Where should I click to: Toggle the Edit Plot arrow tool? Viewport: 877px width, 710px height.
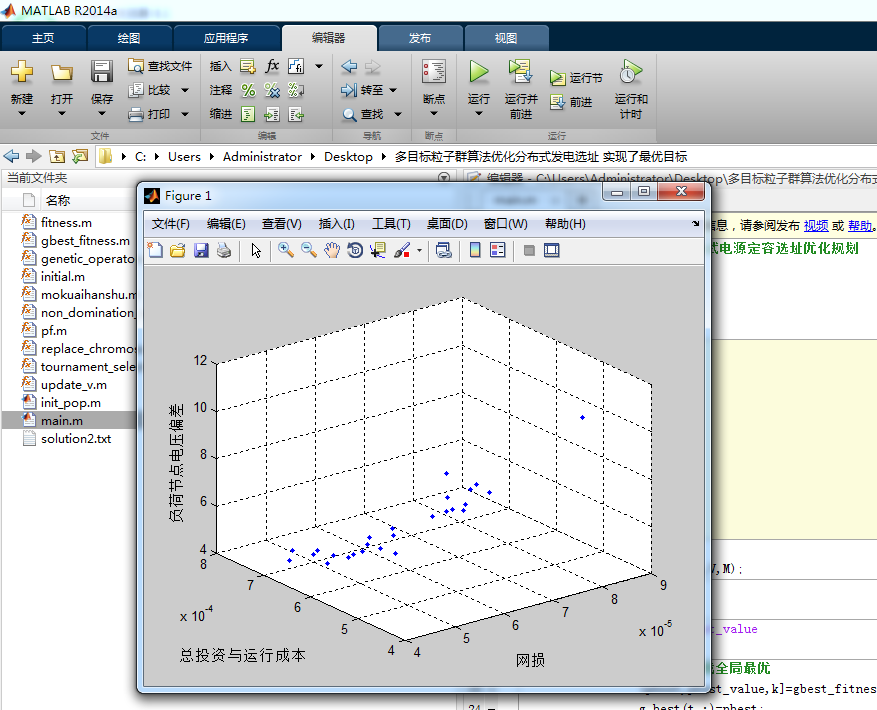(256, 250)
